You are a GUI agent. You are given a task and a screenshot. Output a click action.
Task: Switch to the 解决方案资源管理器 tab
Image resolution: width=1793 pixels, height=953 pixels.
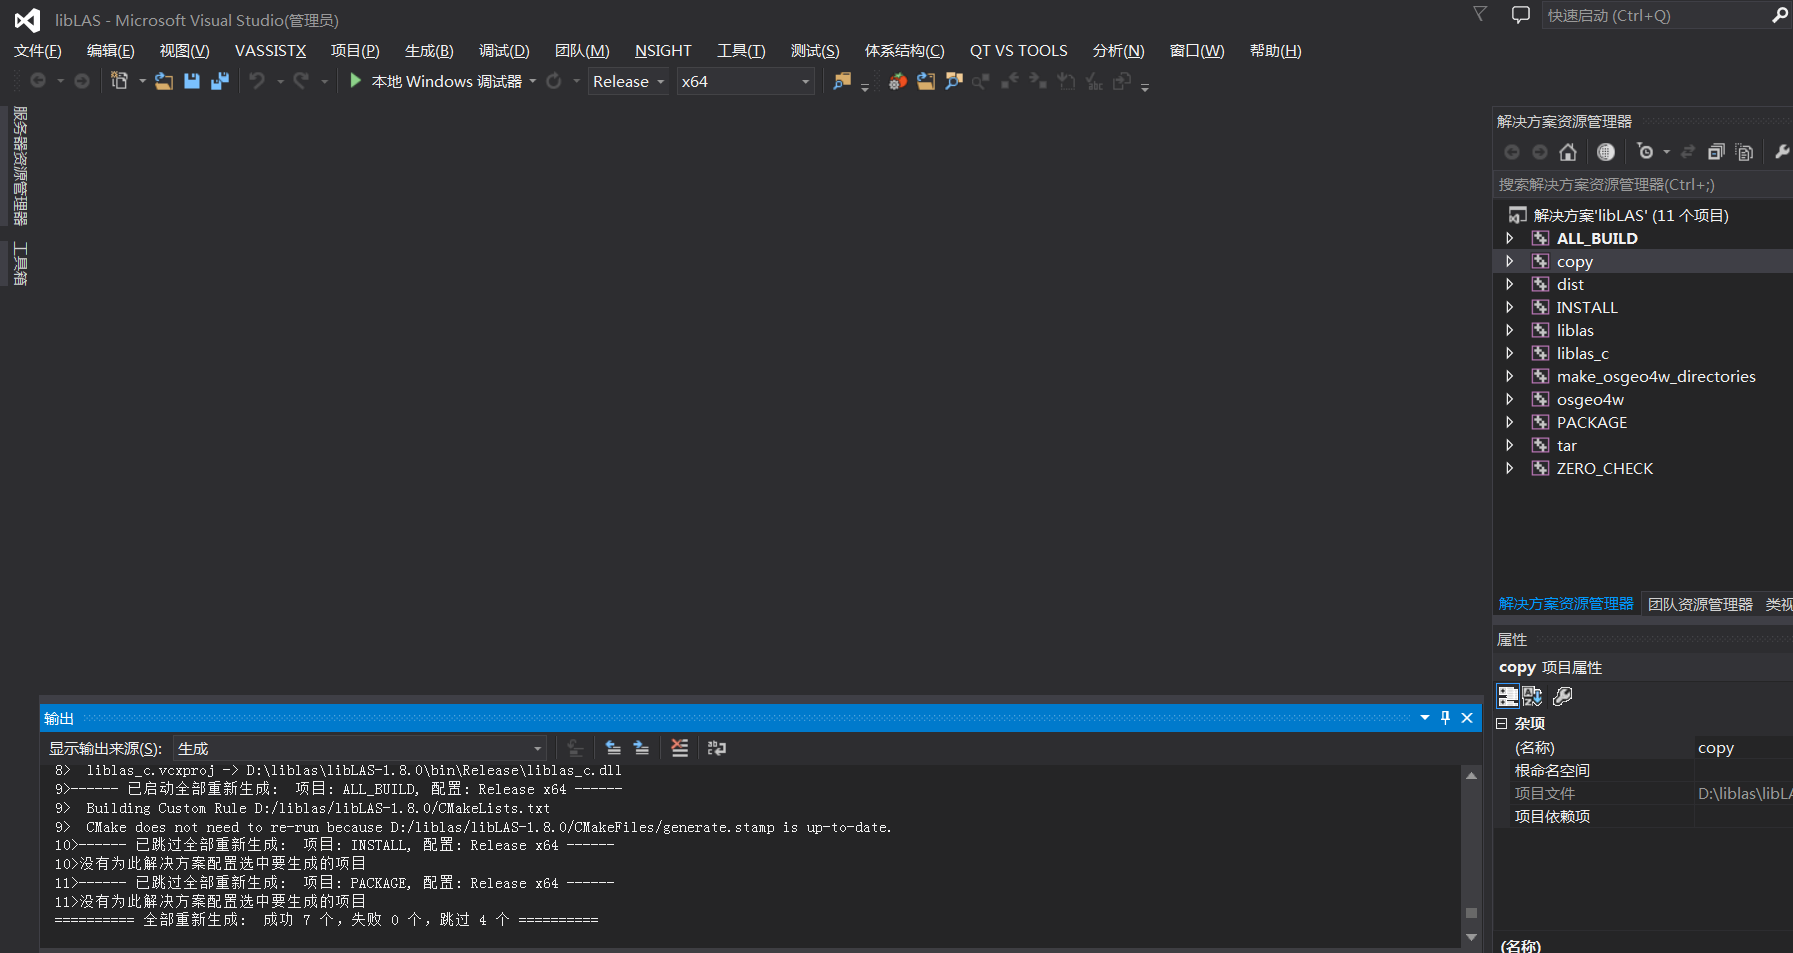[x=1566, y=604]
